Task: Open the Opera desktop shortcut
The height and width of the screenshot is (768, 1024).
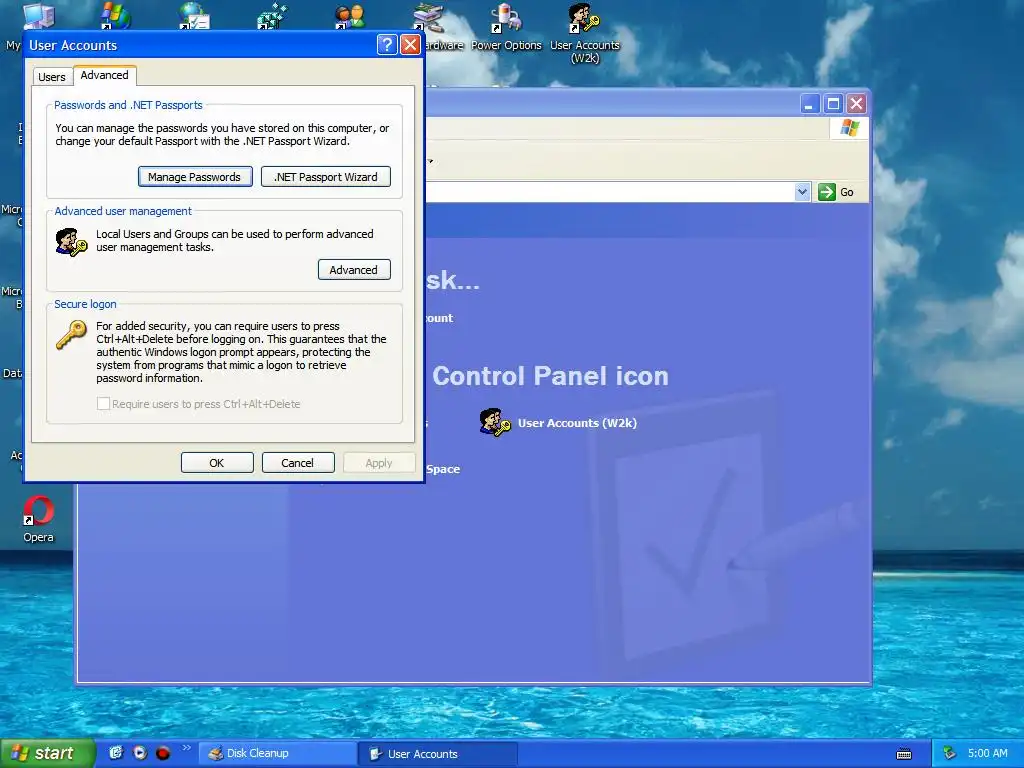Action: pos(39,519)
